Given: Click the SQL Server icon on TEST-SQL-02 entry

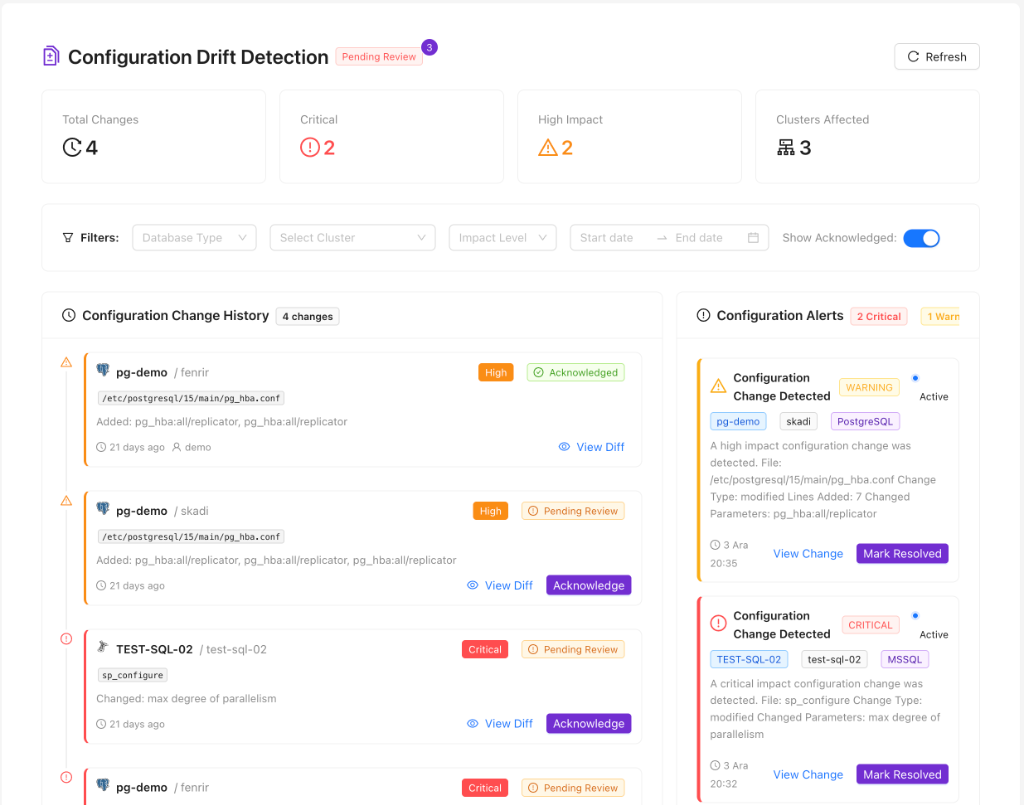Looking at the screenshot, I should 100,648.
